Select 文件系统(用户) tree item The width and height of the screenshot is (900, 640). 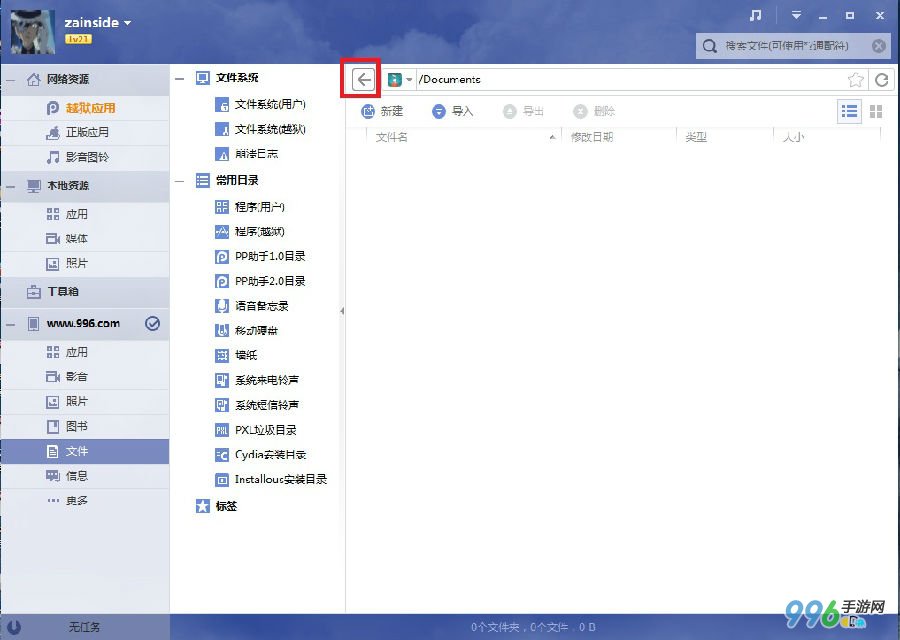(260, 104)
